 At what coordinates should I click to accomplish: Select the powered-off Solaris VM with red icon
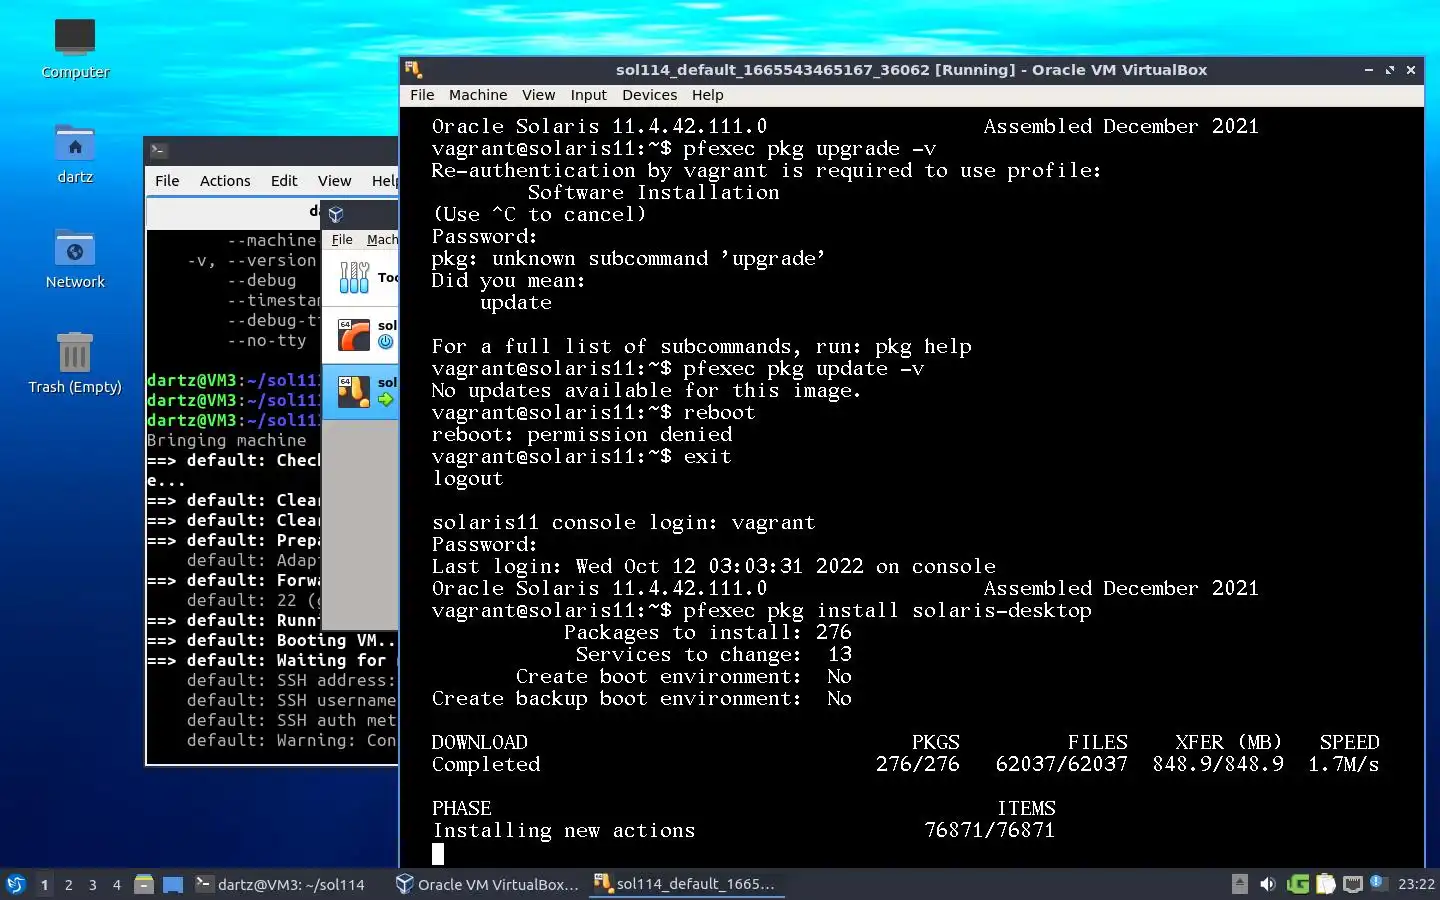coord(354,334)
